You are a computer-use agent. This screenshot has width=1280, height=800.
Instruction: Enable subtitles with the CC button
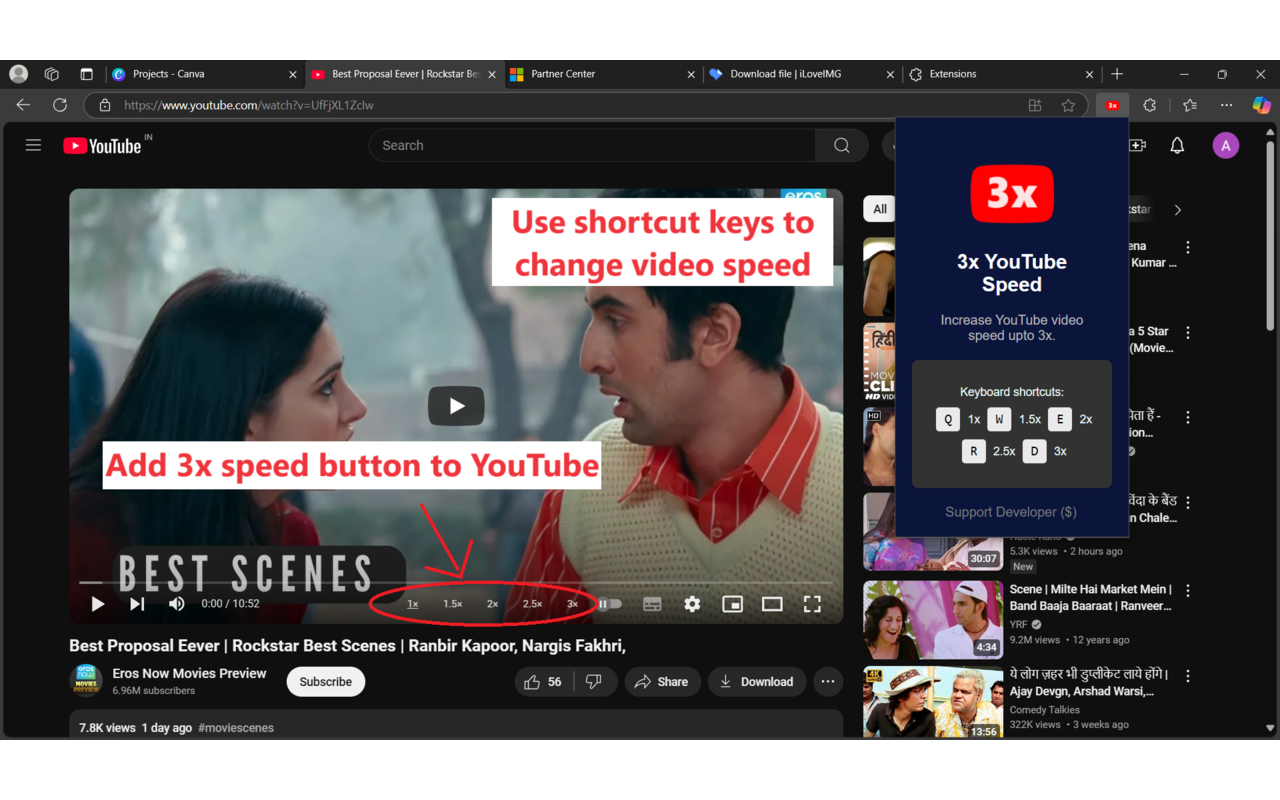(x=652, y=604)
